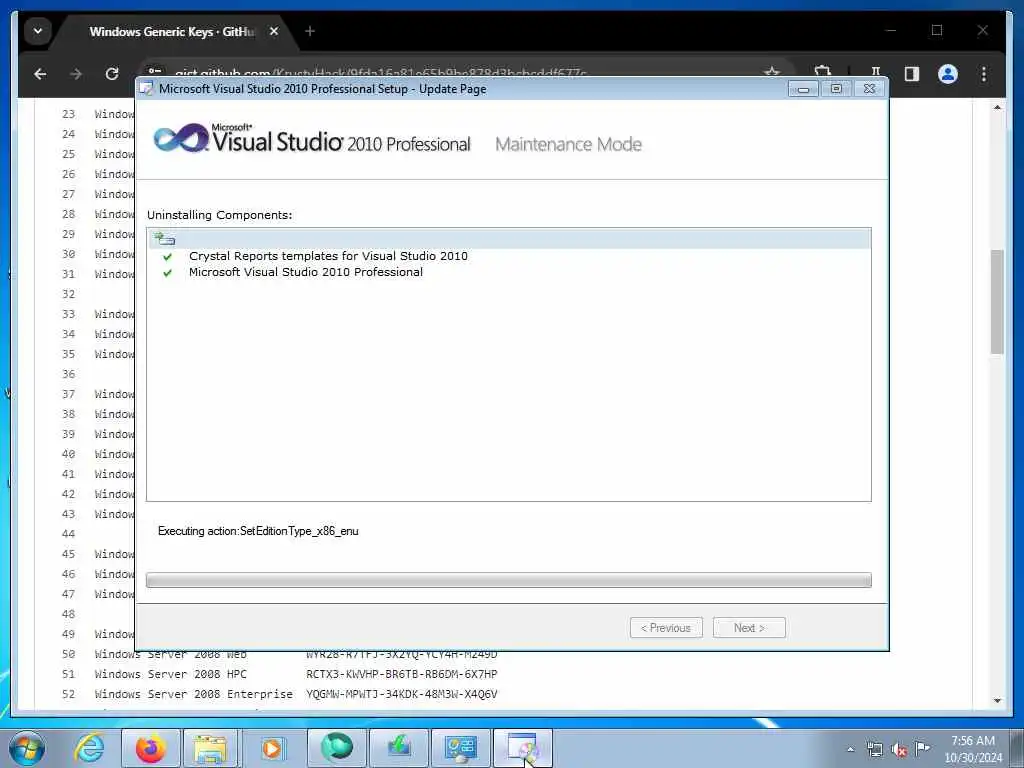This screenshot has height=768, width=1024.
Task: Open Windows Explorer from the taskbar
Action: pyautogui.click(x=210, y=748)
